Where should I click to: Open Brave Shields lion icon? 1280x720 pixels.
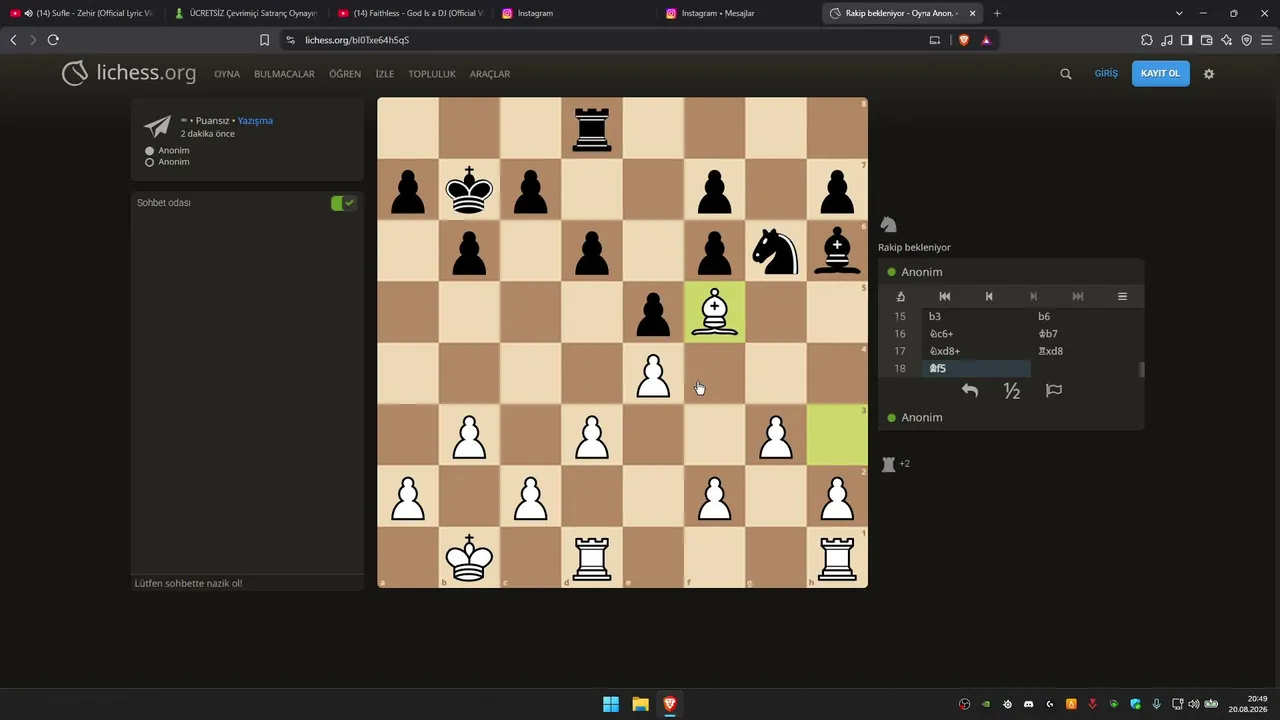(964, 40)
